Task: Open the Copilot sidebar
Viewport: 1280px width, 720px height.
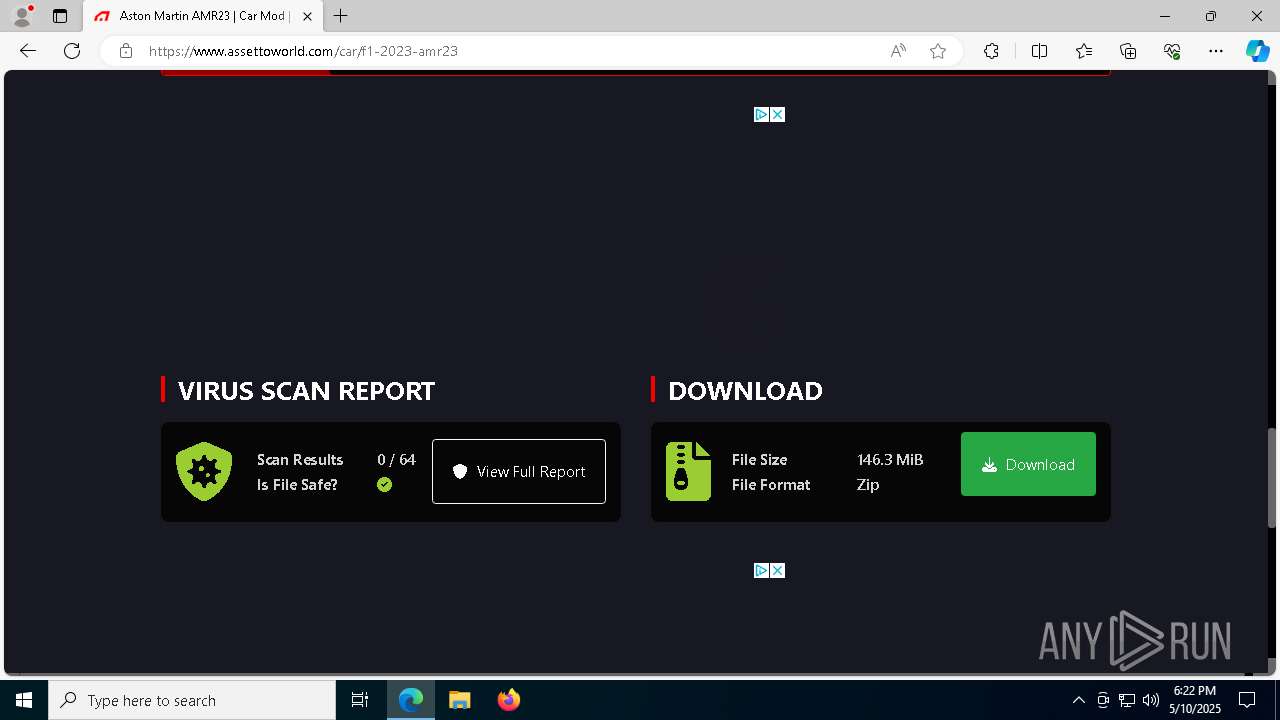Action: 1257,51
